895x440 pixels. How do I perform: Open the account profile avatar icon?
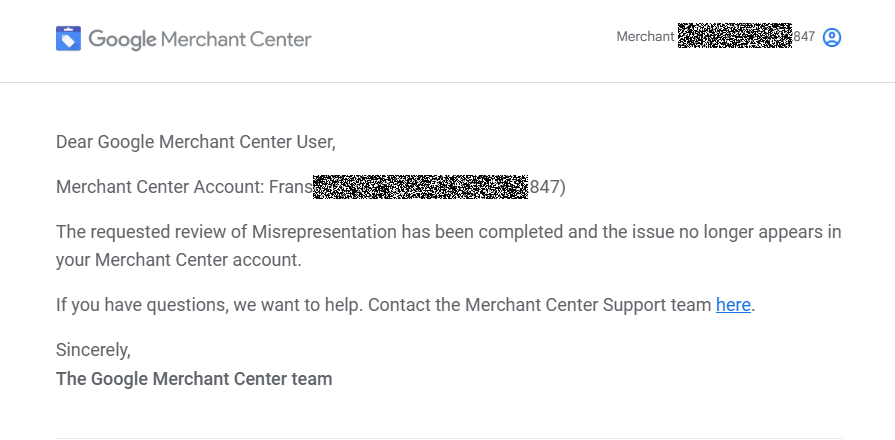click(832, 38)
